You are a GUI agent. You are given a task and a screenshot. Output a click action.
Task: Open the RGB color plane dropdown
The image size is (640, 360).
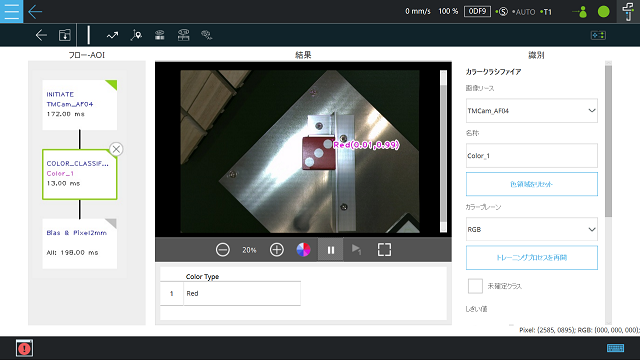click(532, 229)
